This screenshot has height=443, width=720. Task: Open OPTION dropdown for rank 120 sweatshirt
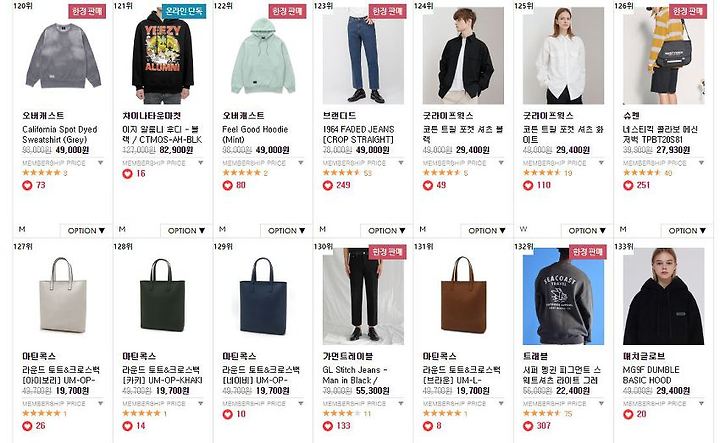86,230
